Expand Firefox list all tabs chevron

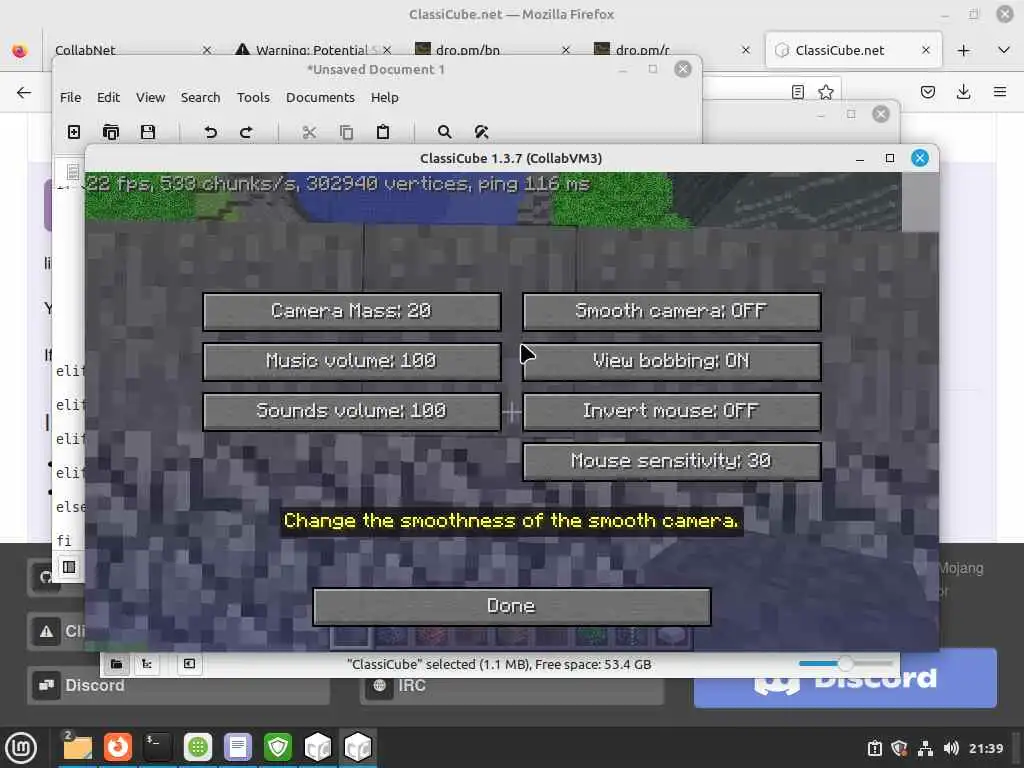pos(1004,50)
